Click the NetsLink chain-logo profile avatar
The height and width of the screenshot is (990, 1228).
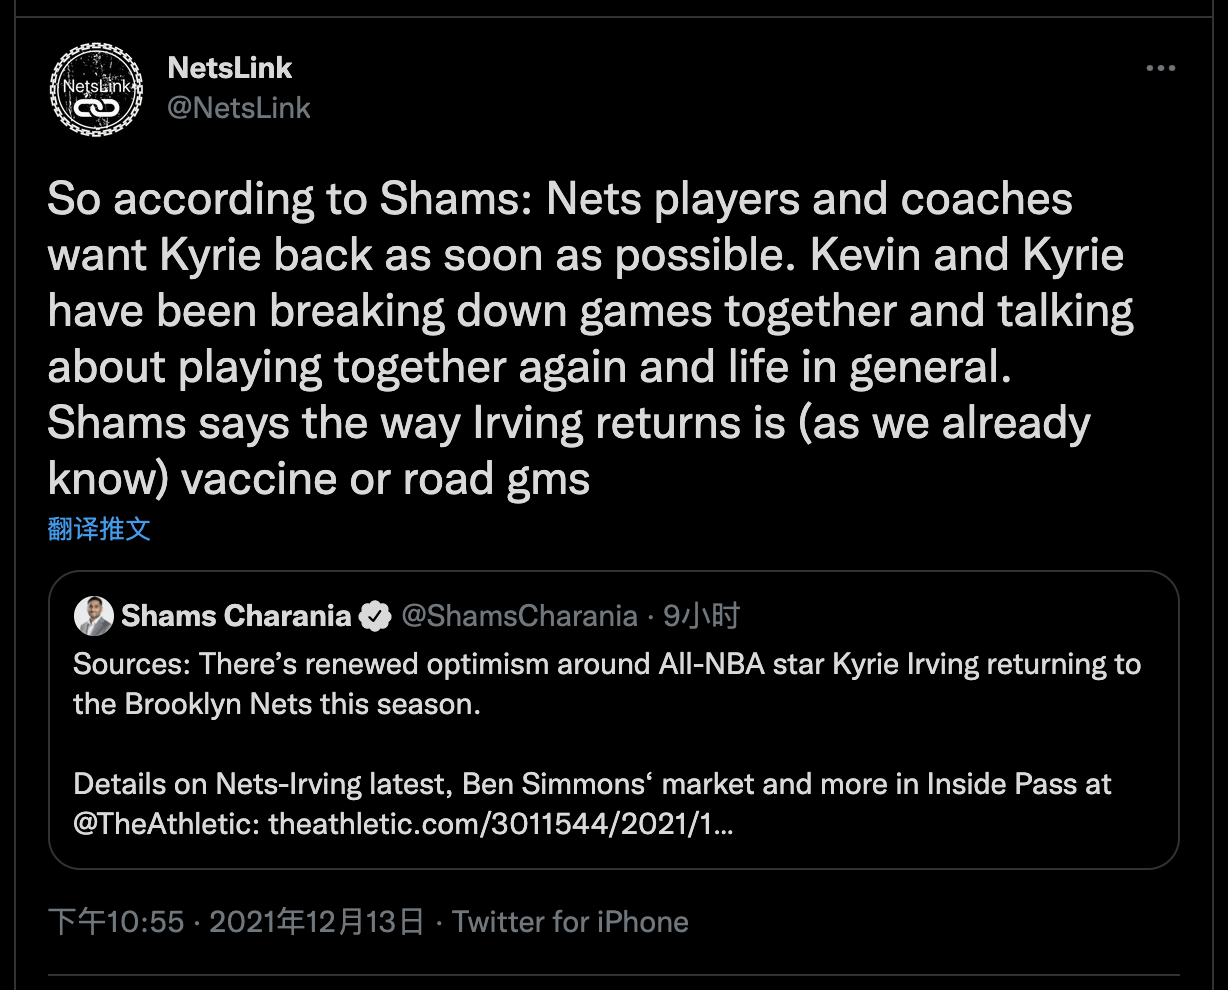point(96,88)
